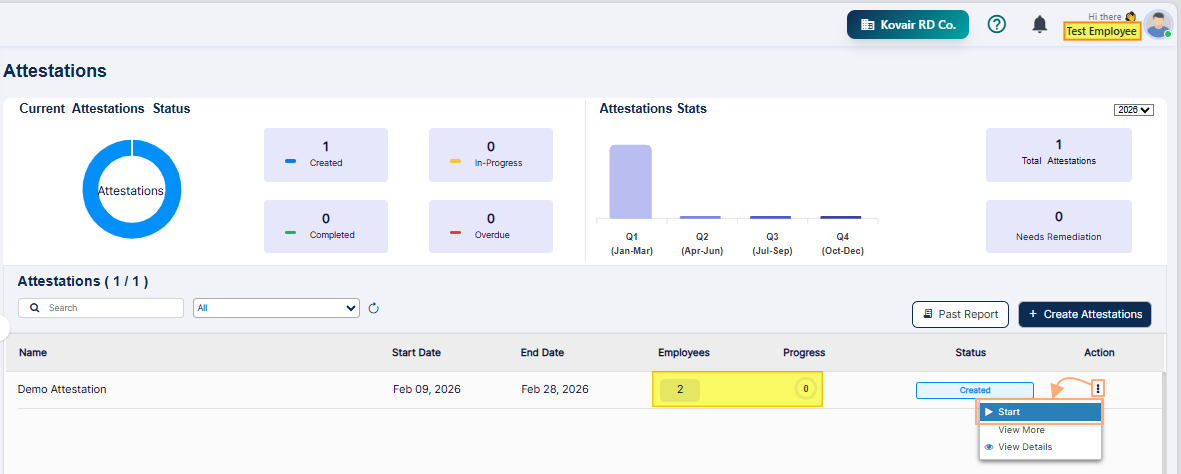Image resolution: width=1181 pixels, height=474 pixels.
Task: Click the Q1 (Jan-Mar) bar in chart
Action: [x=630, y=182]
